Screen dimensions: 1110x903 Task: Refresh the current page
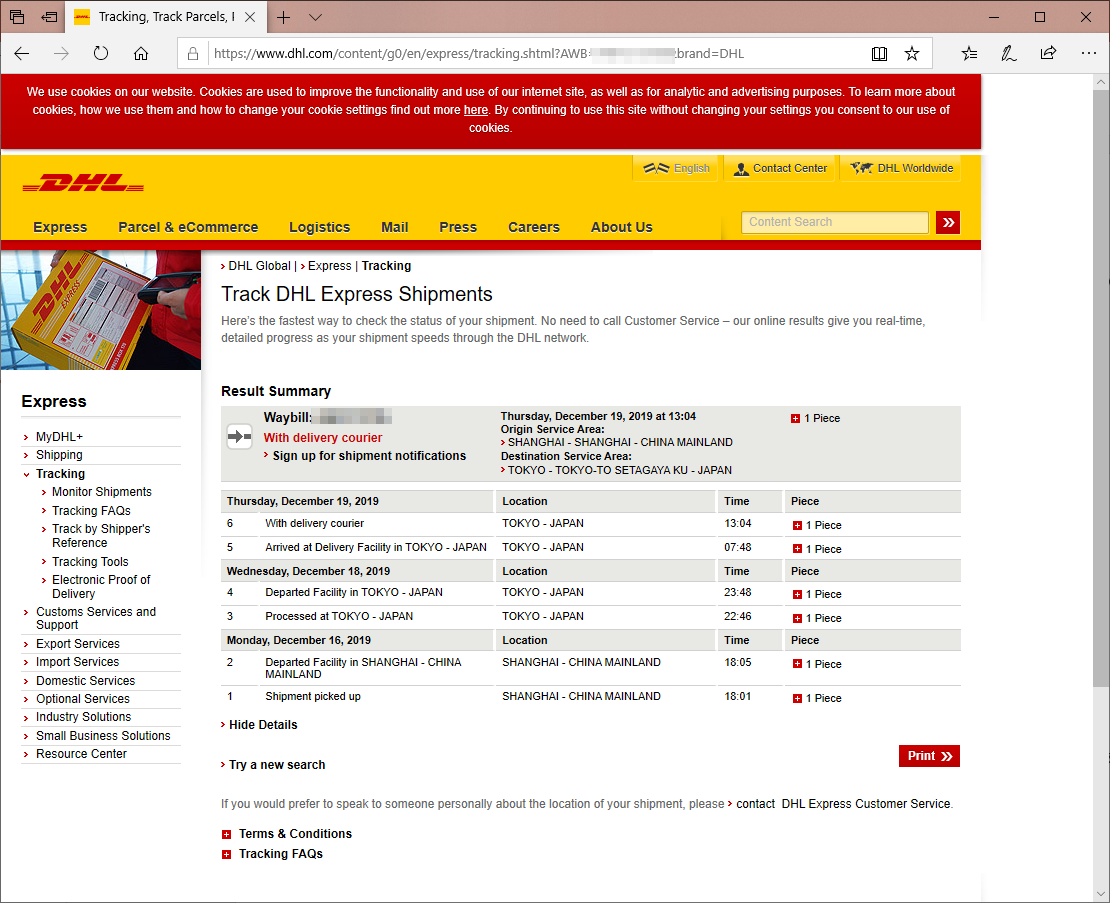101,53
